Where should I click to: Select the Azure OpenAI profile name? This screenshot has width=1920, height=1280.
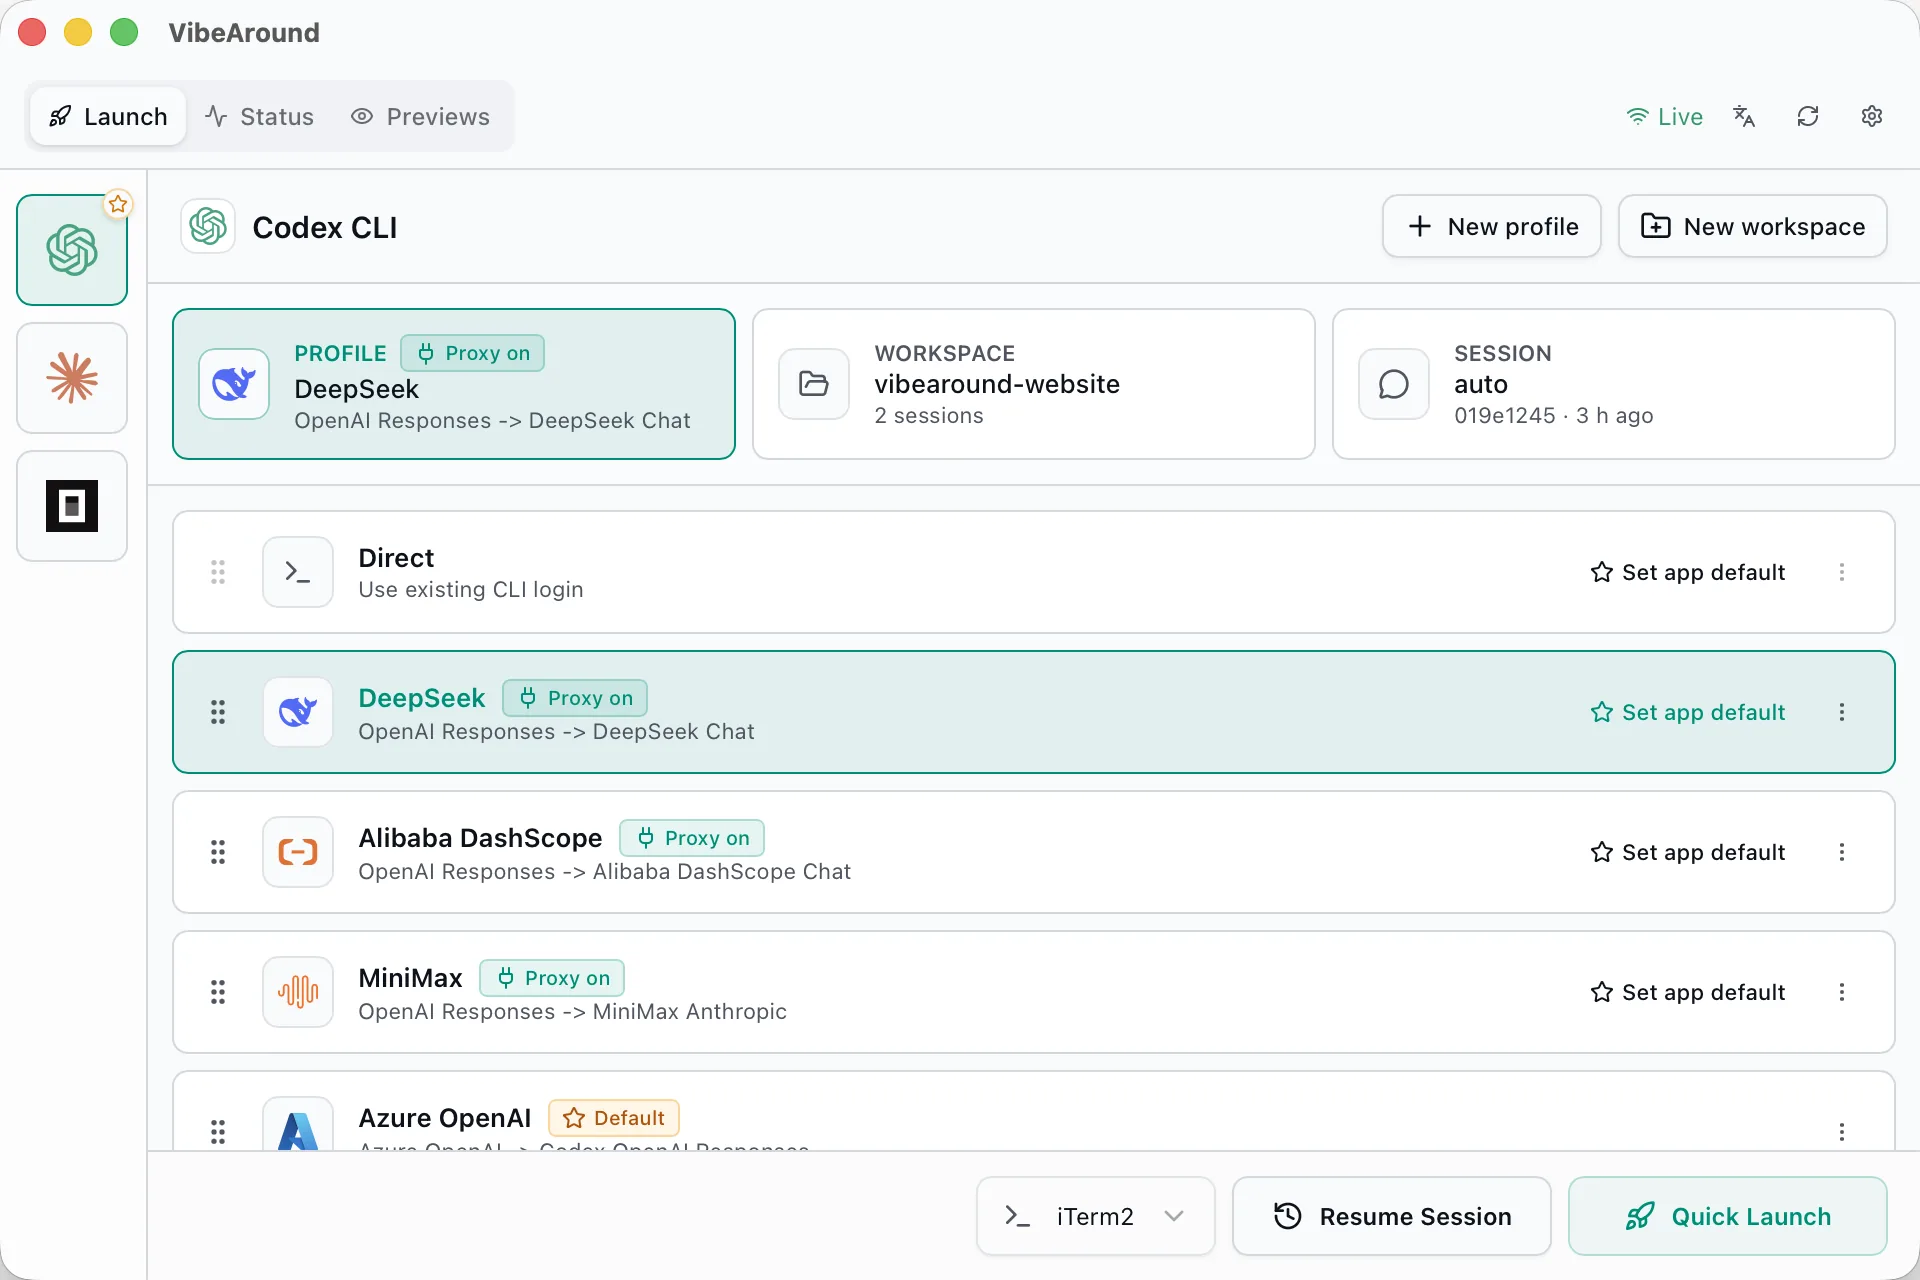pos(445,1118)
